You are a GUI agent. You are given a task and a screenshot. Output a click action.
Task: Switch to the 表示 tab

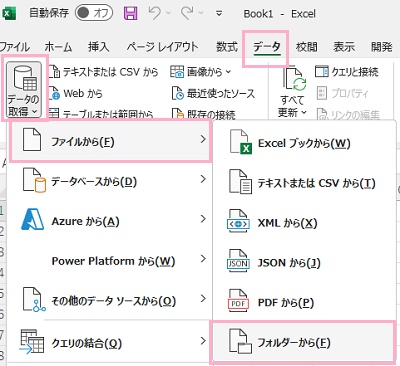tap(344, 47)
